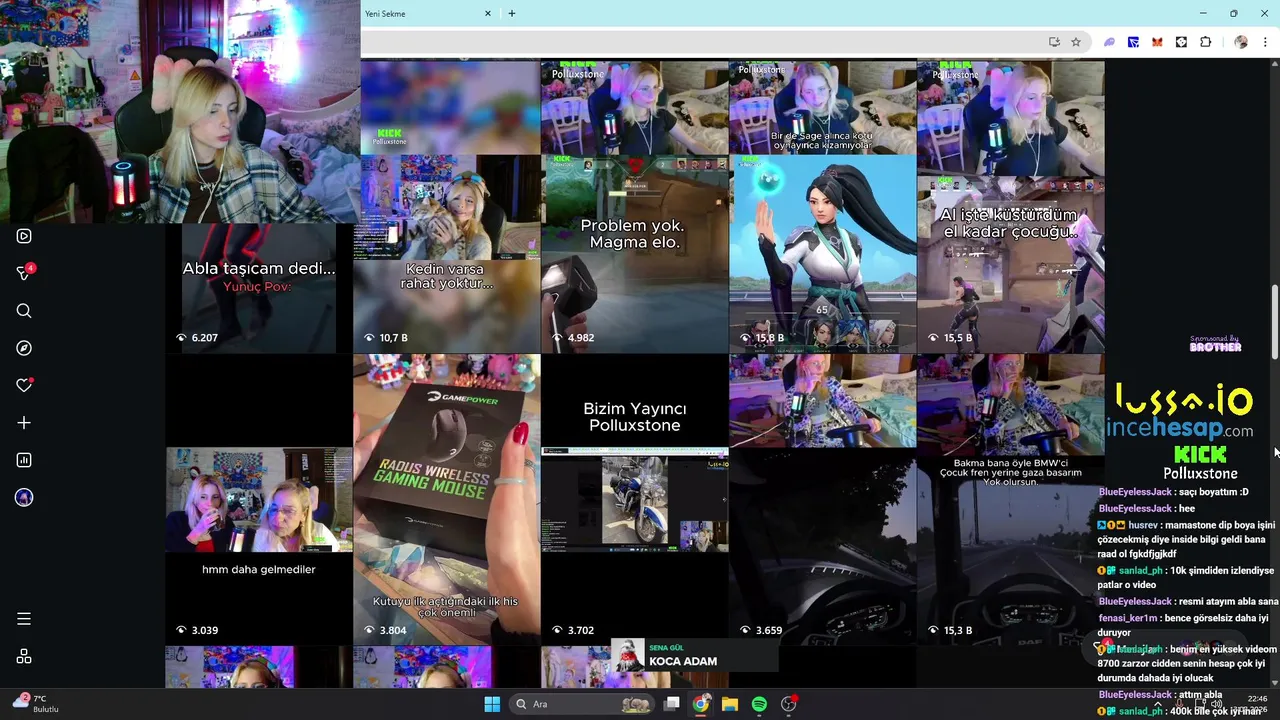Click the black-and-white face extension icon

point(1181,42)
